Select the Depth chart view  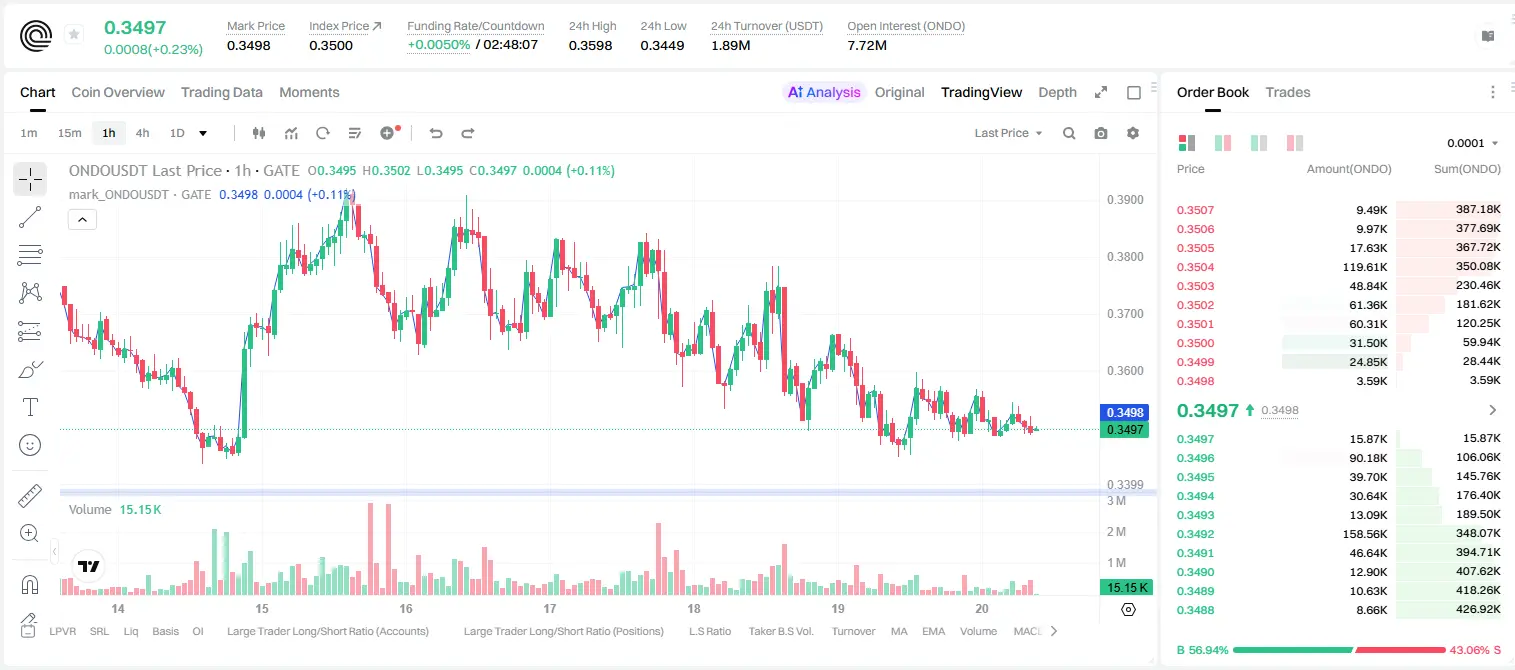1057,92
